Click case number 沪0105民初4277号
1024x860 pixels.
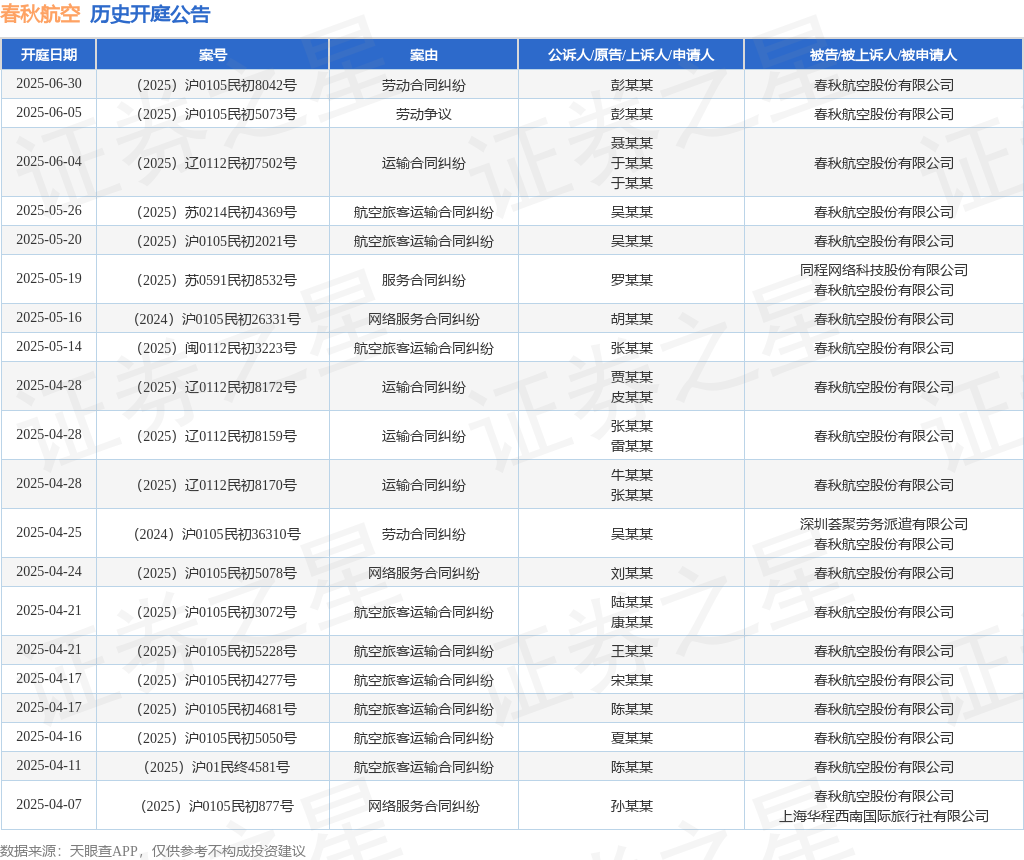216,680
